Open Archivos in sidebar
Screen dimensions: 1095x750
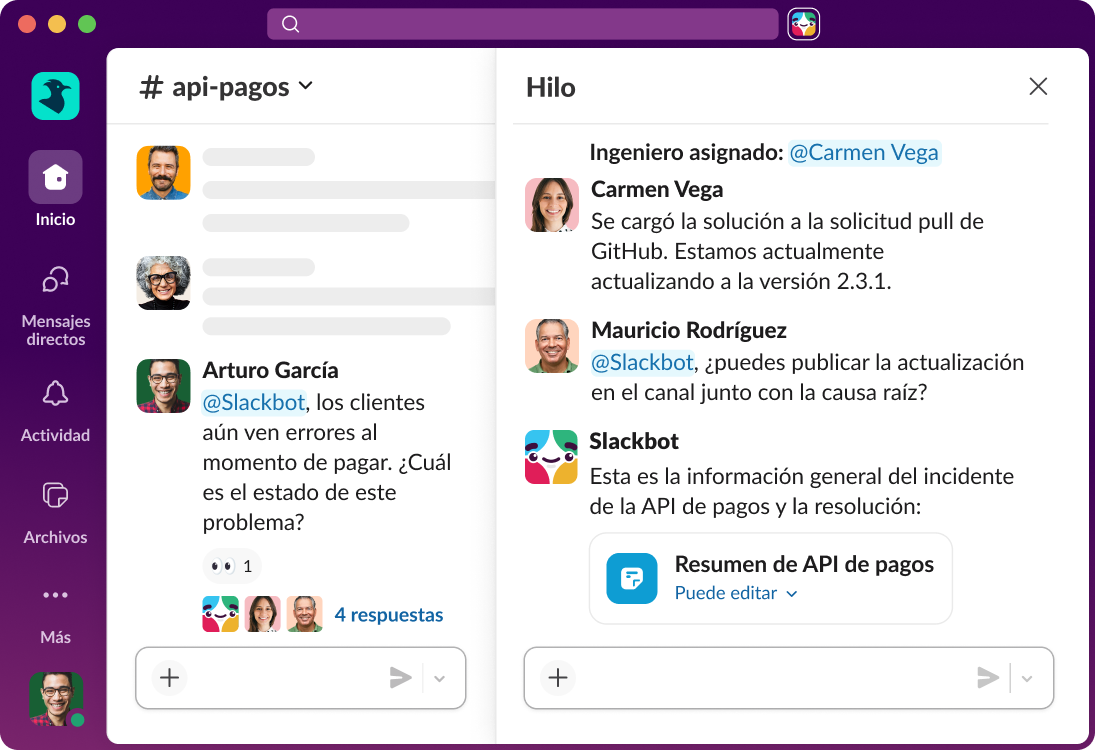tap(55, 513)
